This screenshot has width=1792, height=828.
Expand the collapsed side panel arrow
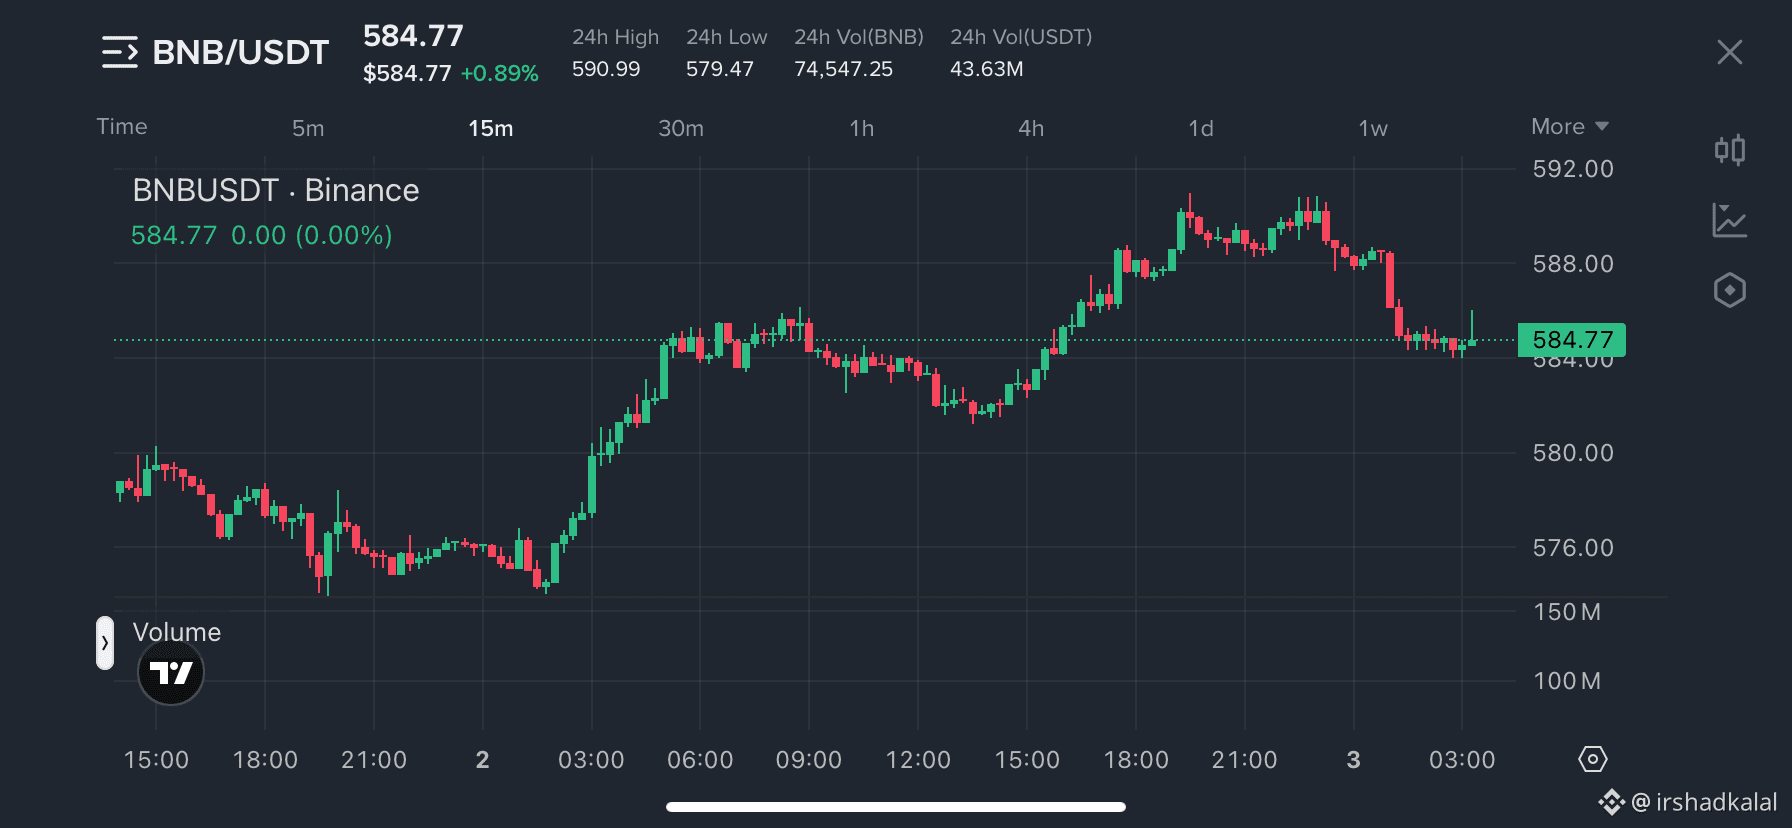coord(105,643)
